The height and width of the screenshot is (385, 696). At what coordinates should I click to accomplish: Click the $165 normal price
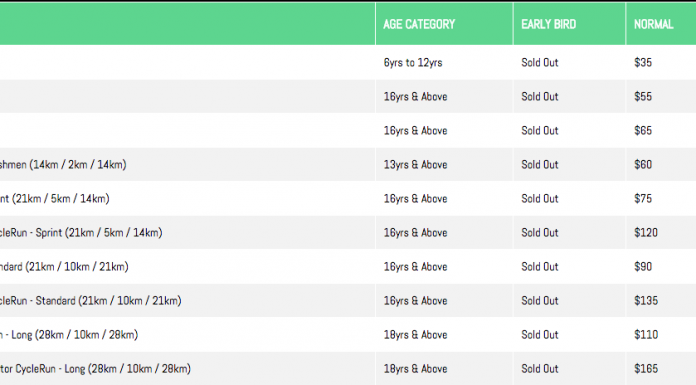tap(646, 369)
